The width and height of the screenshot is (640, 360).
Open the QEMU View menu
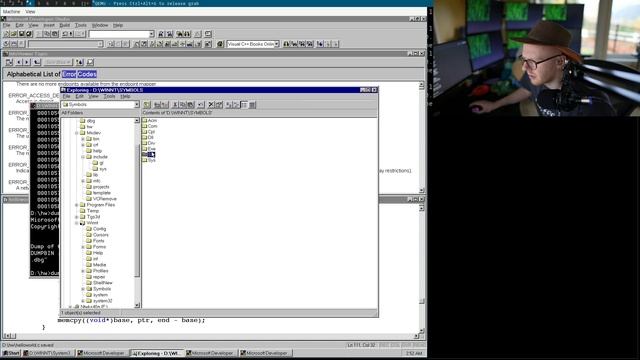coord(30,12)
